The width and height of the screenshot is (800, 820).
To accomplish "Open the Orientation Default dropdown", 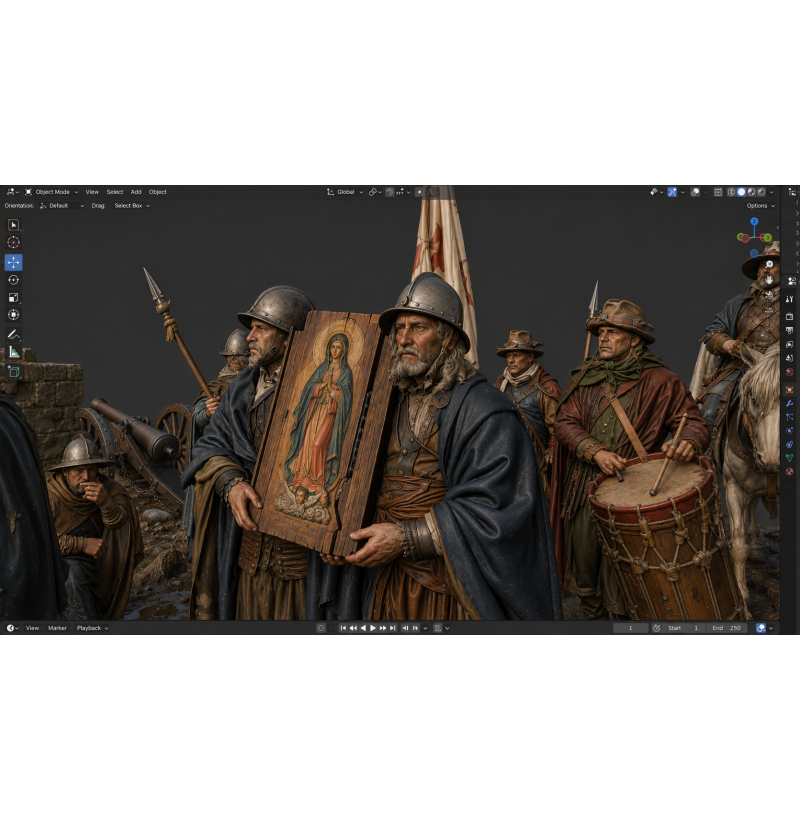I will pyautogui.click(x=62, y=206).
